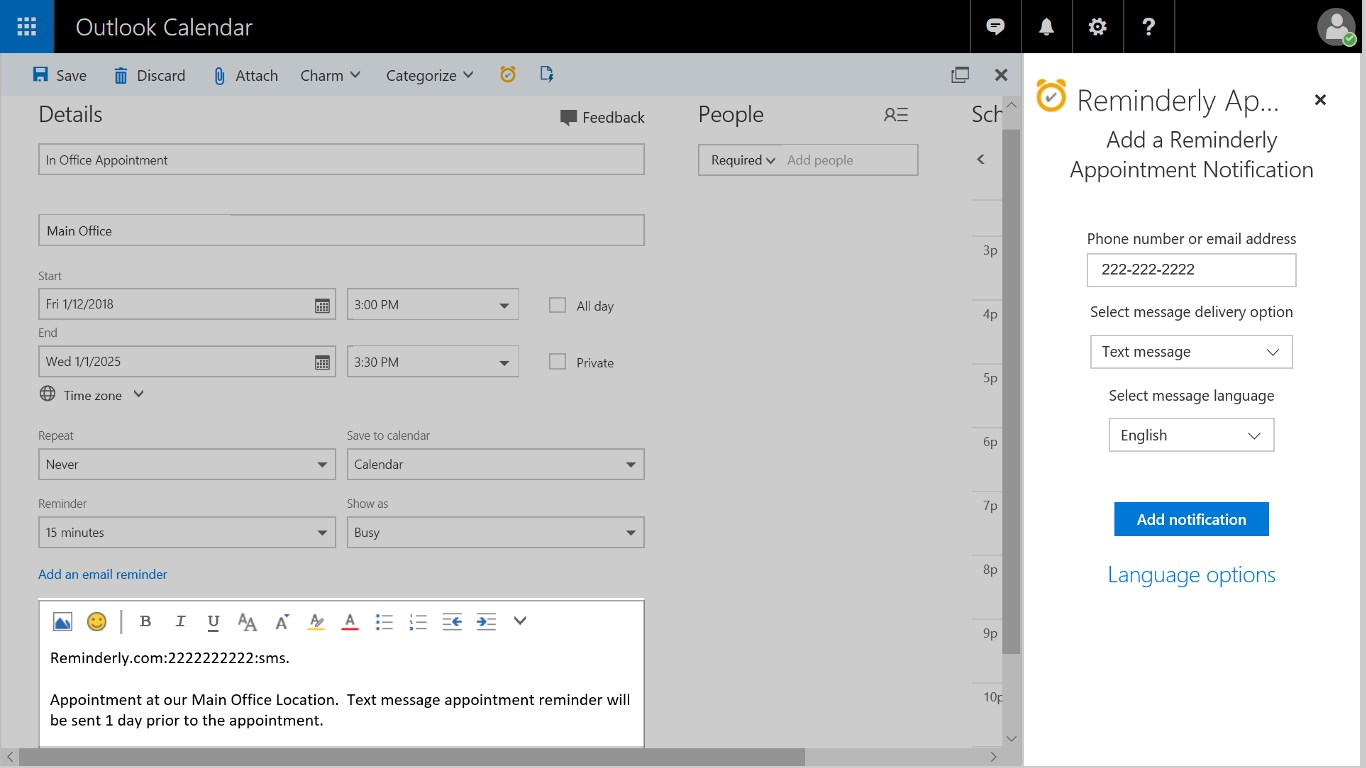This screenshot has width=1366, height=768.
Task: Open the Reminder dropdown set to 15 minutes
Action: click(x=187, y=532)
